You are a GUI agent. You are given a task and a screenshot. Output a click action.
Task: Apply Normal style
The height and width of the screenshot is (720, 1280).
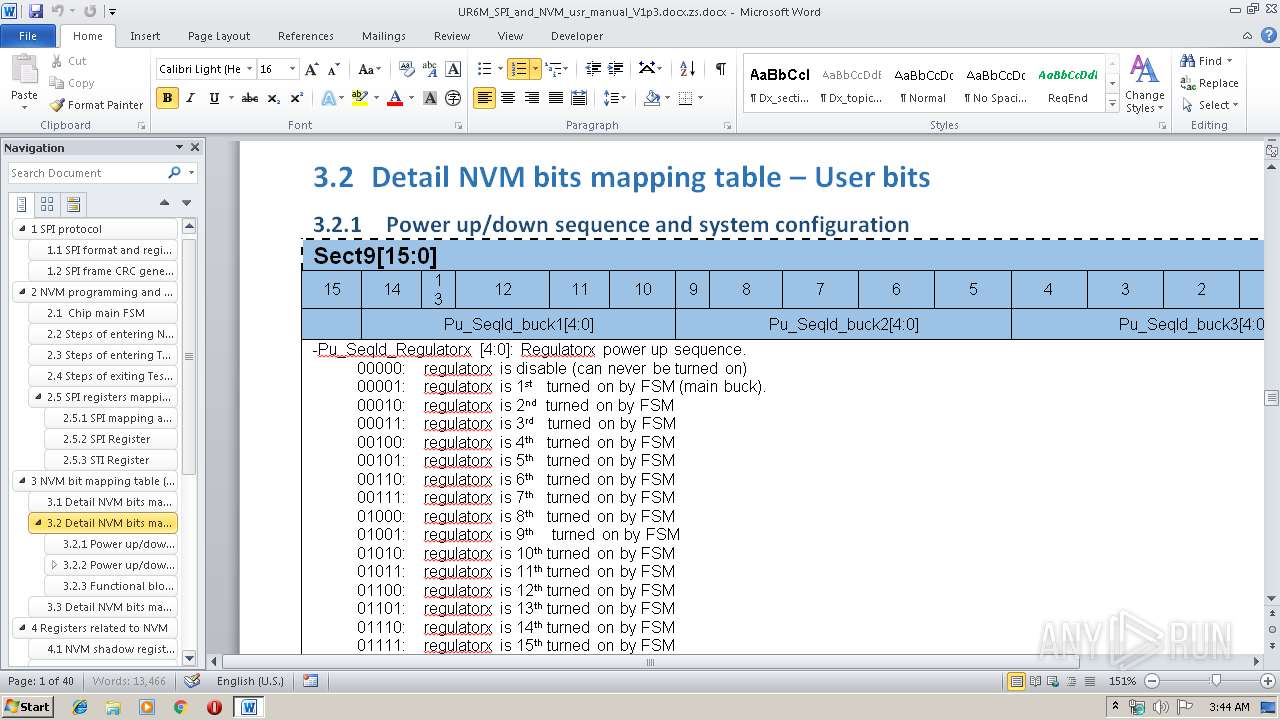pos(924,84)
